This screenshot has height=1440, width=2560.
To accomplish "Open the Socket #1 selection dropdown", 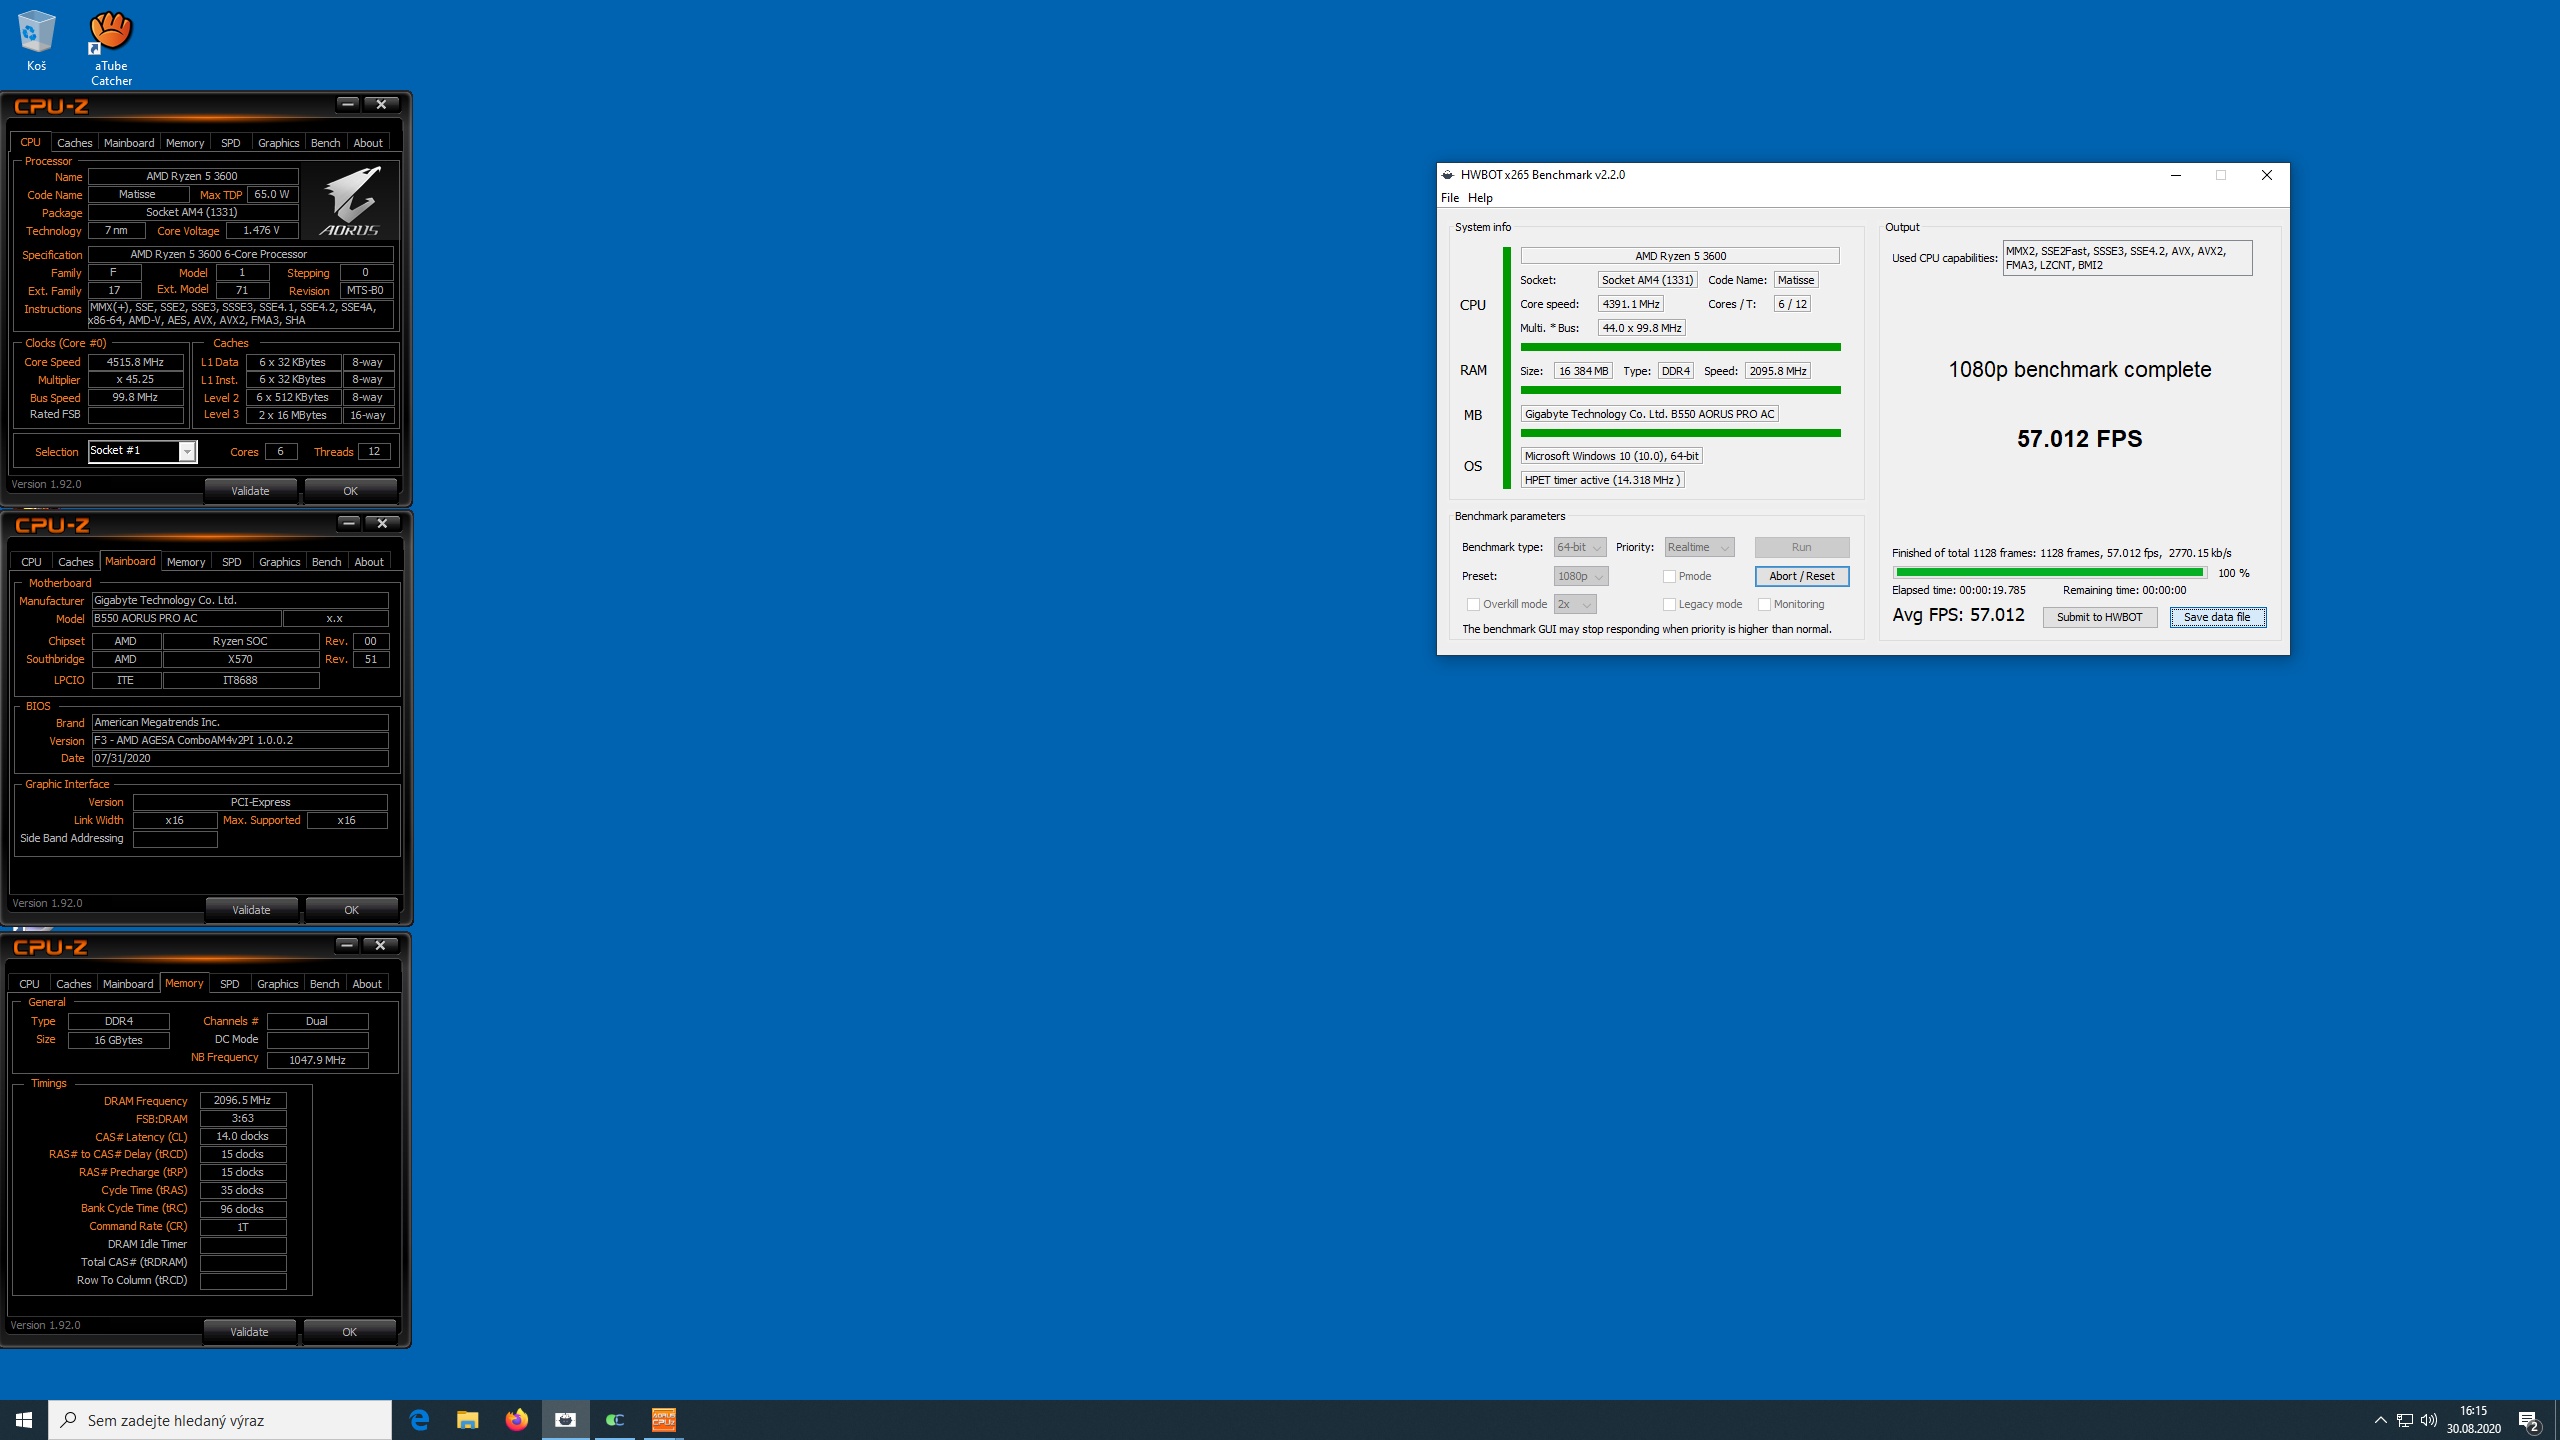I will tap(142, 451).
